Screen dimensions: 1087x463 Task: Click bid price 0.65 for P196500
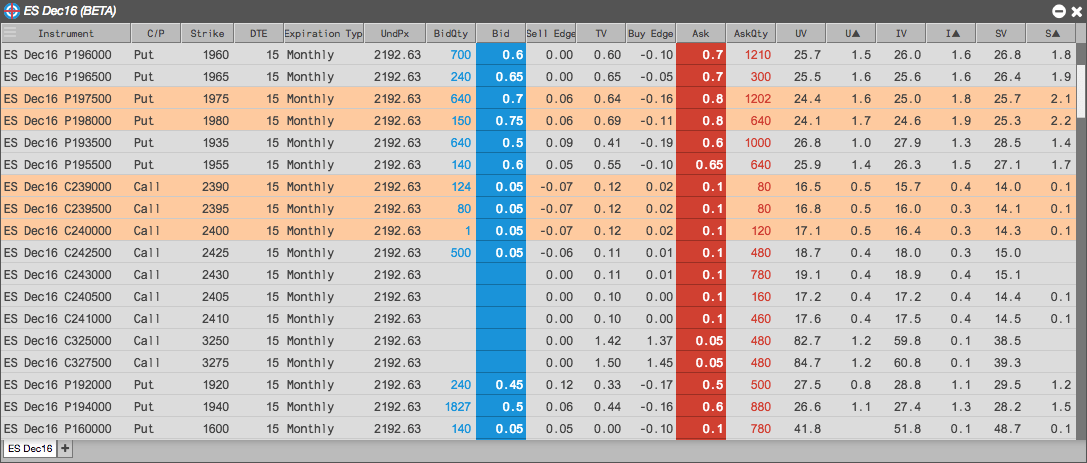pos(501,77)
